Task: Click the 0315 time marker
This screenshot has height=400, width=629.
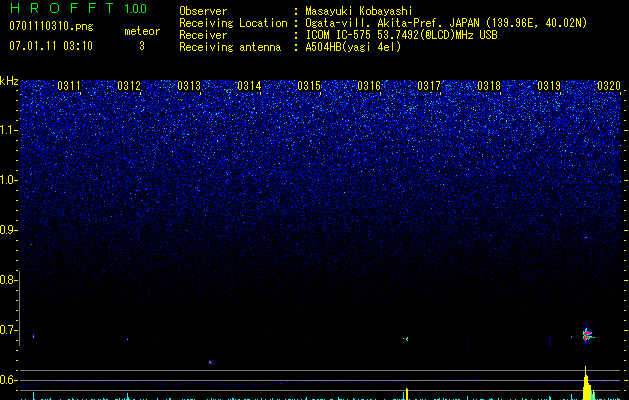Action: (x=309, y=86)
